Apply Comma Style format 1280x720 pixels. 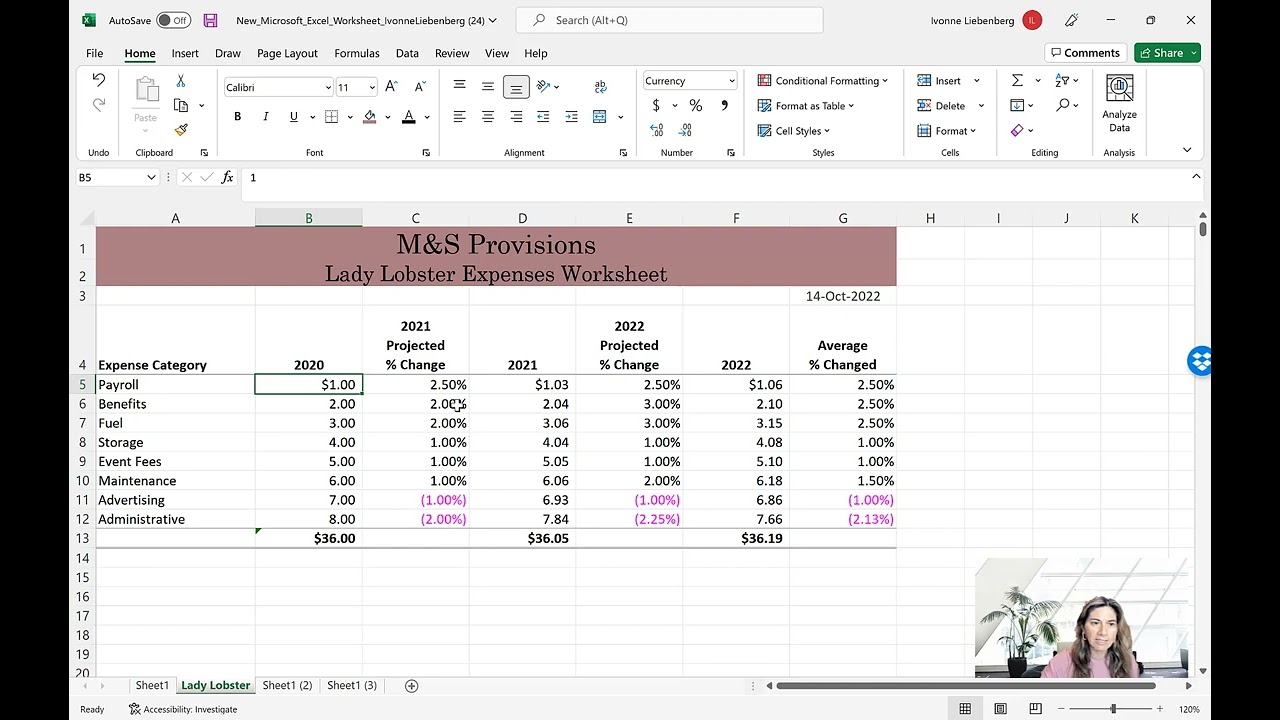[724, 105]
